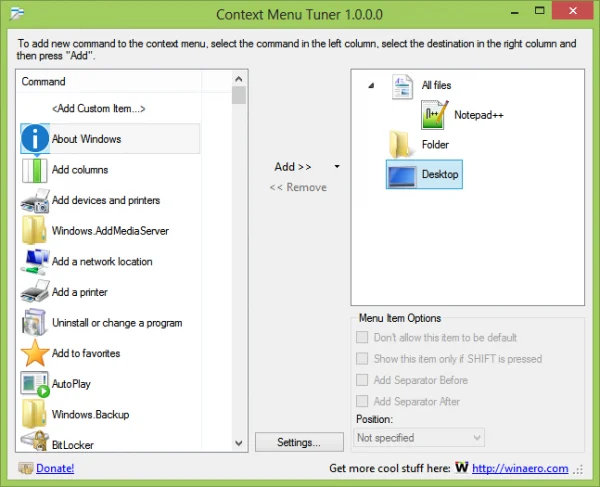Click the BitLocker padlock icon
This screenshot has height=487, width=600.
point(35,442)
